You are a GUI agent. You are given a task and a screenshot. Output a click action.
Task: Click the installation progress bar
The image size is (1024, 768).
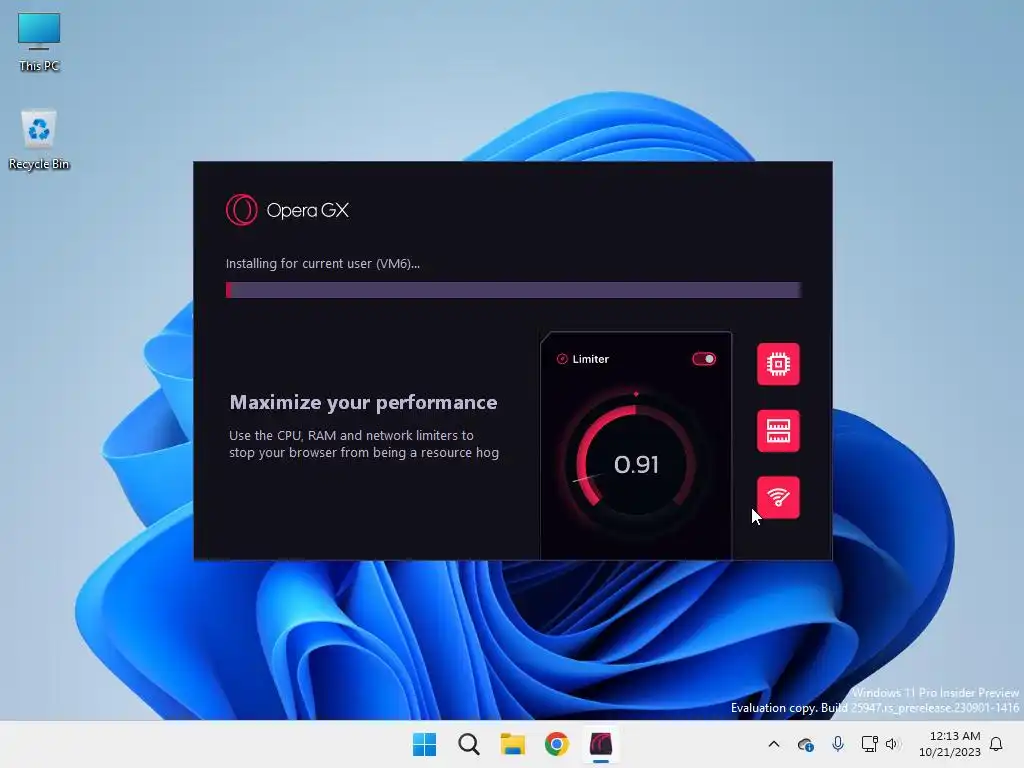(513, 289)
